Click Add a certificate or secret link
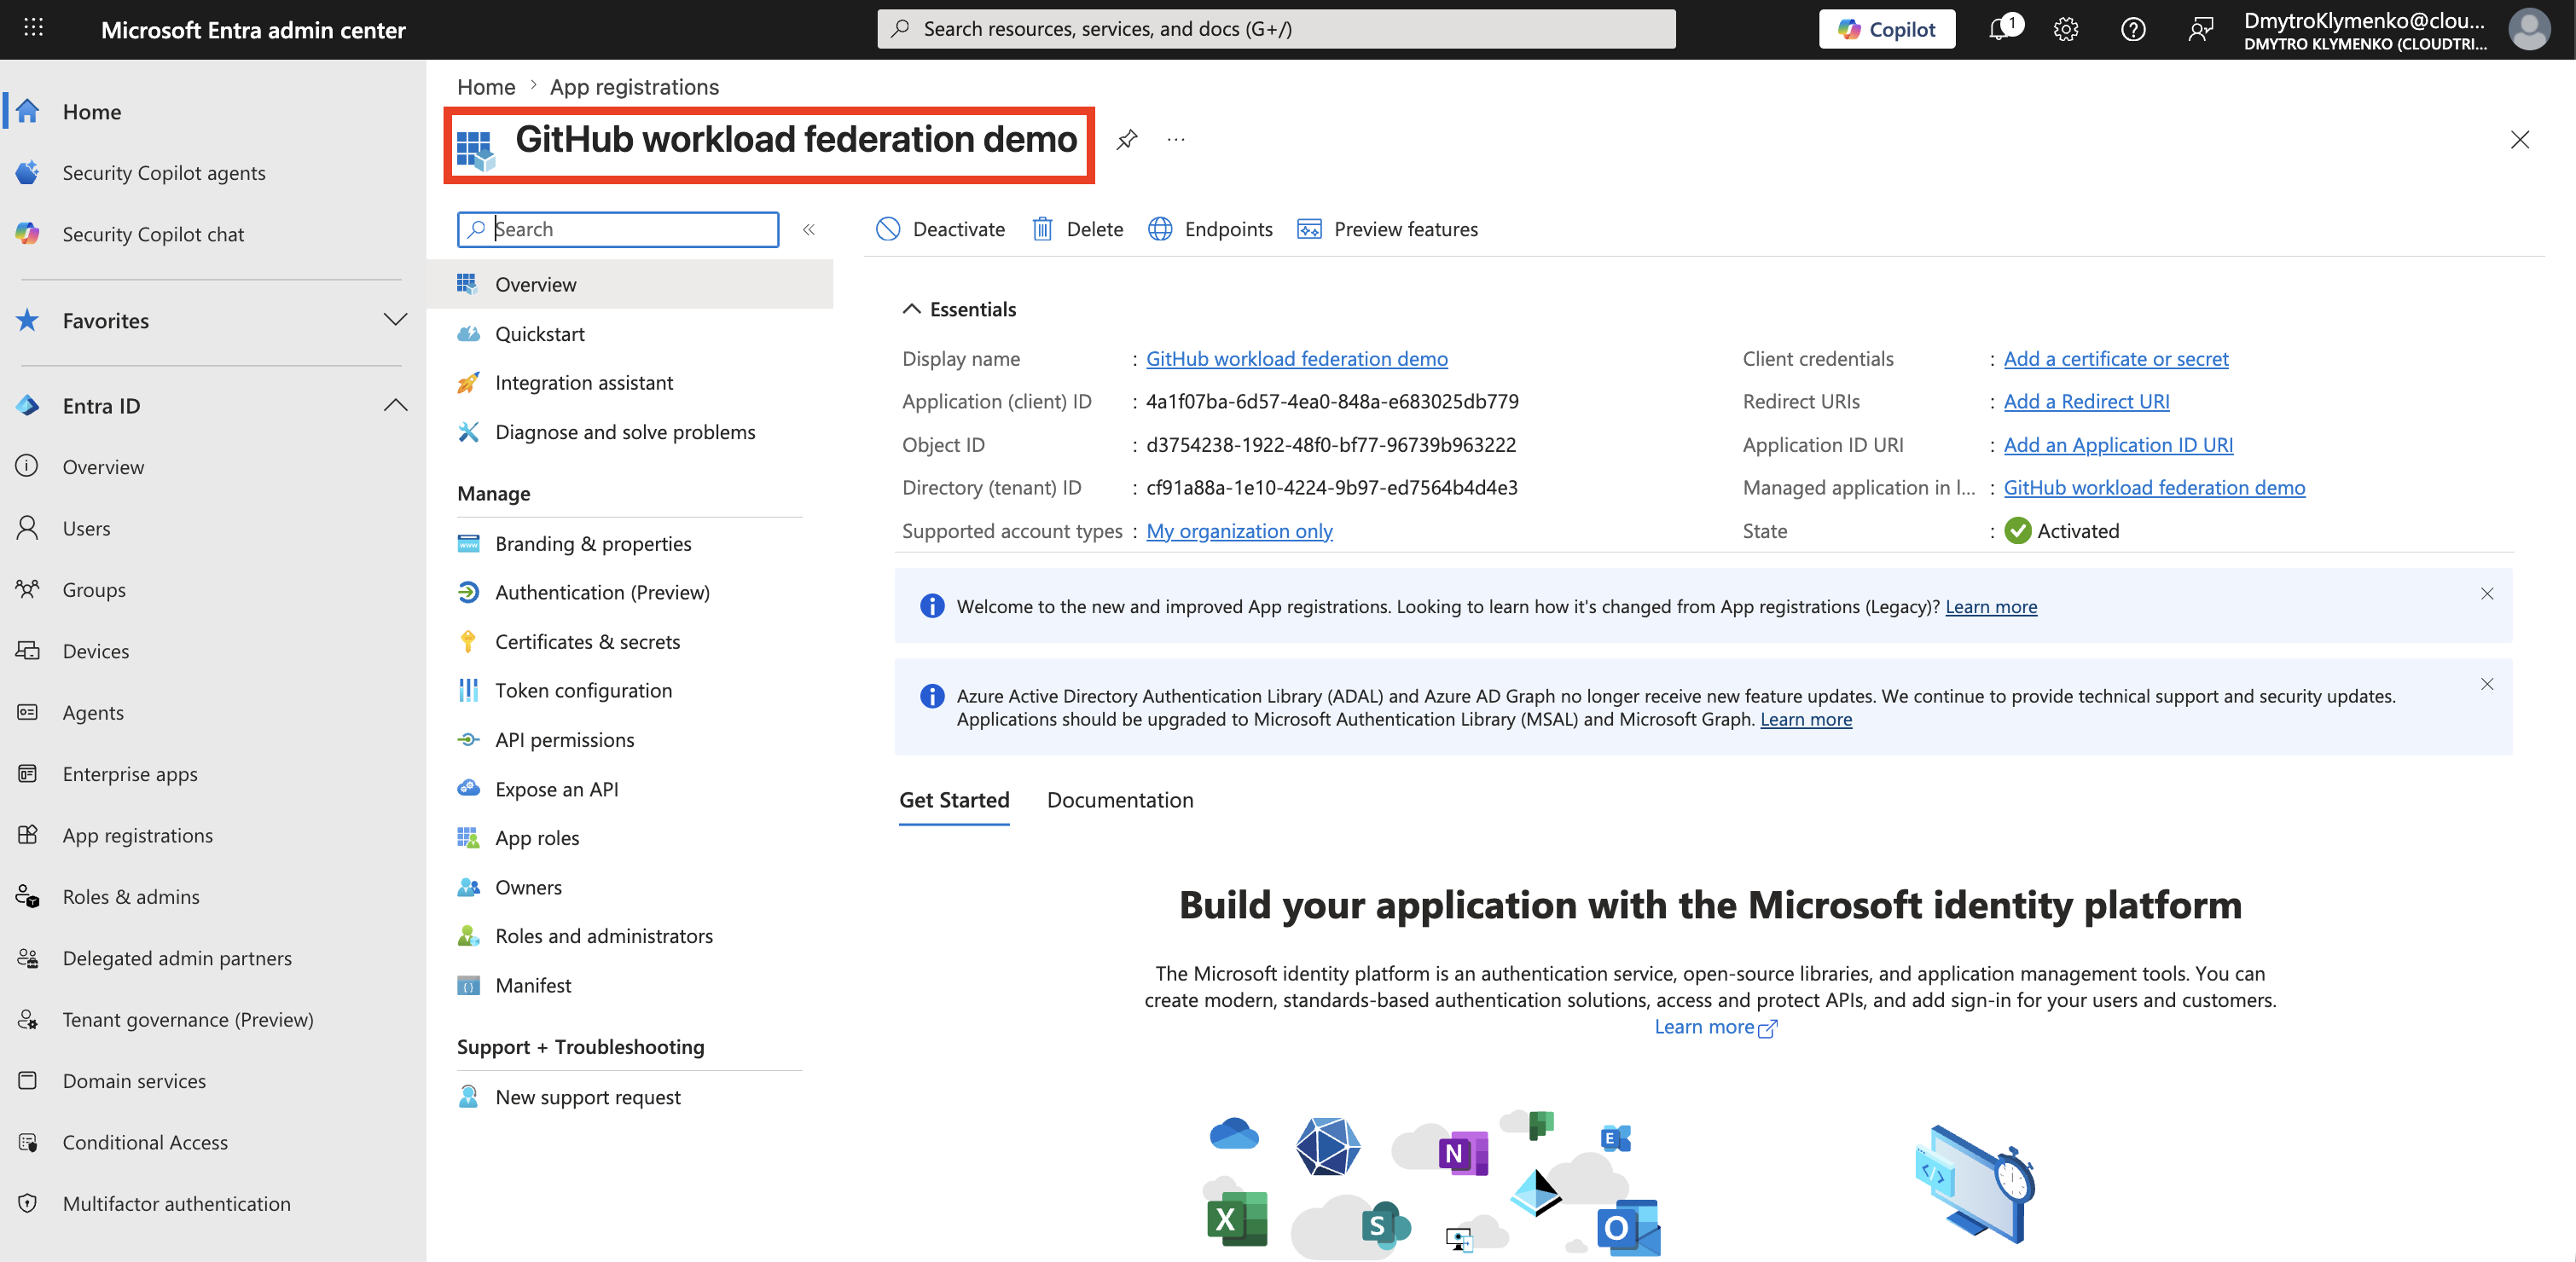The height and width of the screenshot is (1262, 2576). [x=2116, y=358]
